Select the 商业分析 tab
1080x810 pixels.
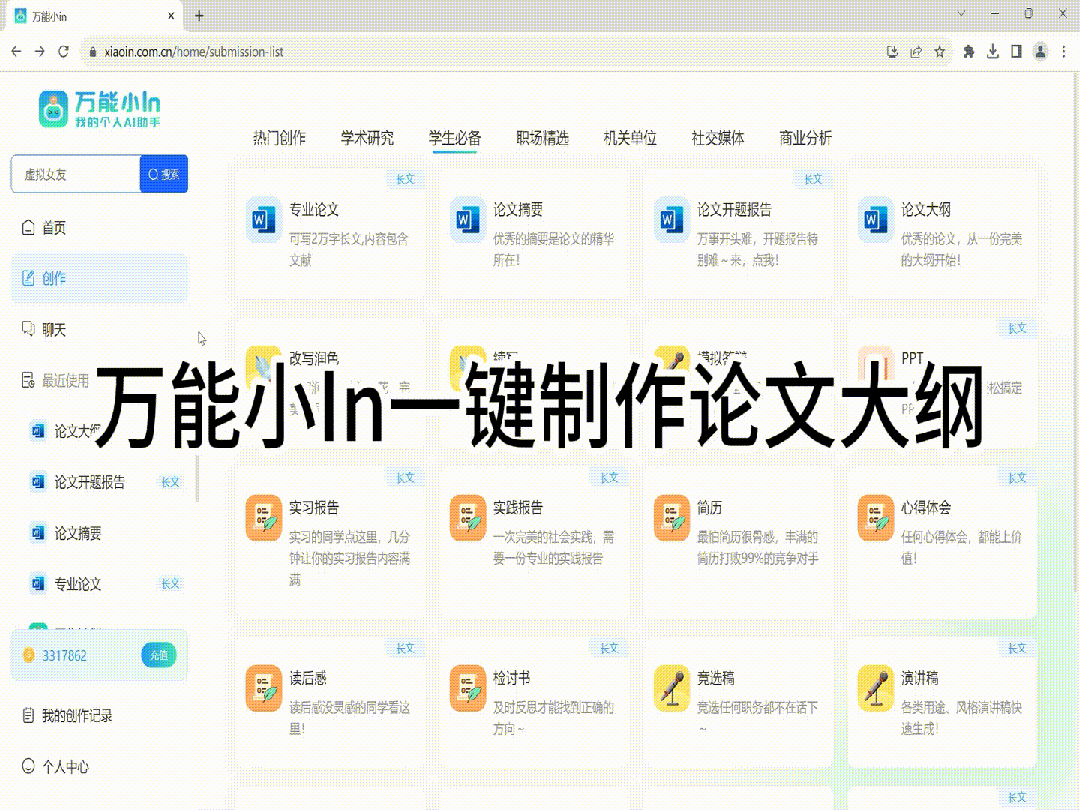[x=805, y=138]
